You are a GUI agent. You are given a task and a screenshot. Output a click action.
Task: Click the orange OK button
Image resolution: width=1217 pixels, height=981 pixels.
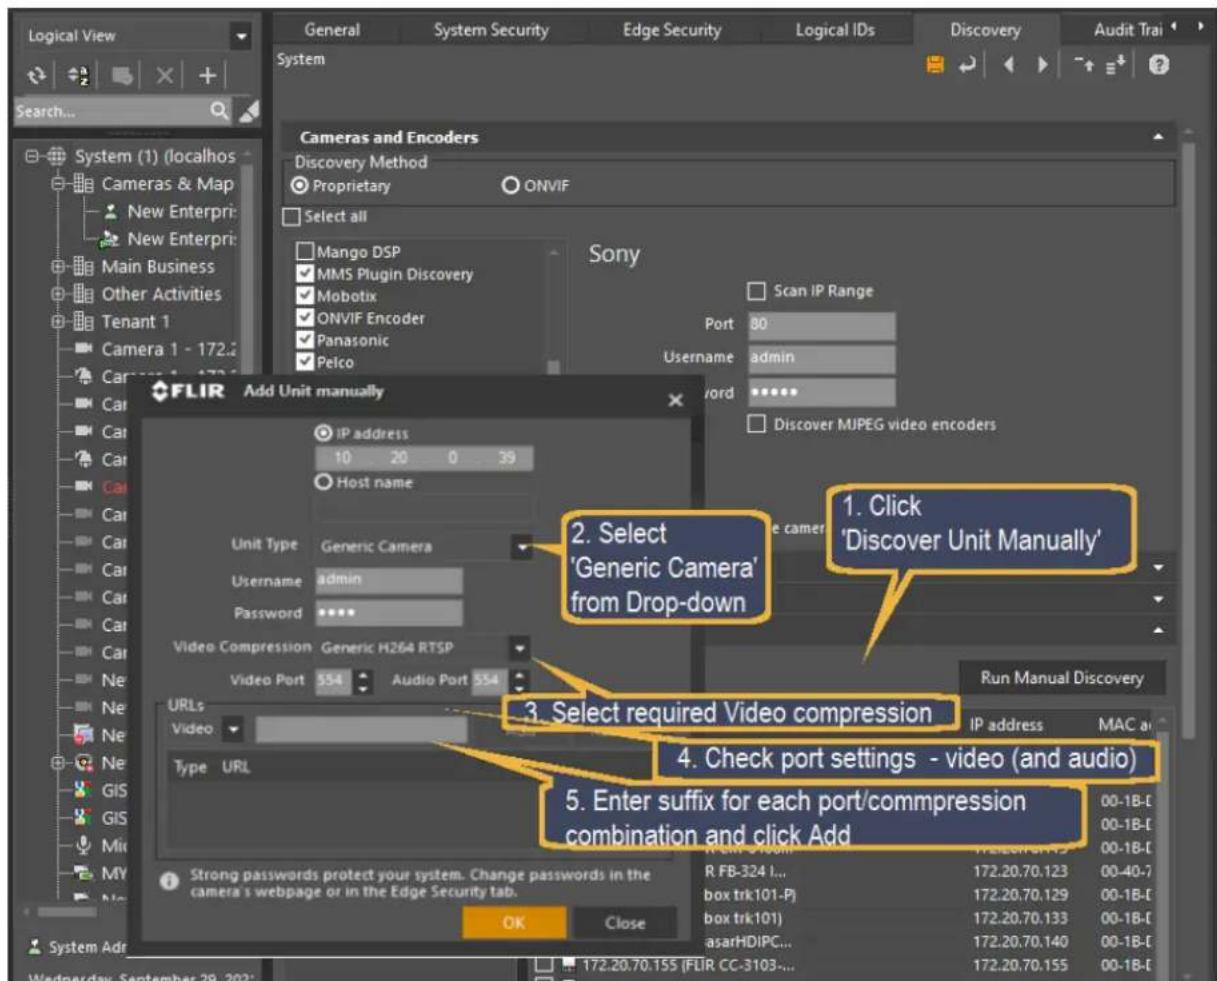tap(514, 923)
